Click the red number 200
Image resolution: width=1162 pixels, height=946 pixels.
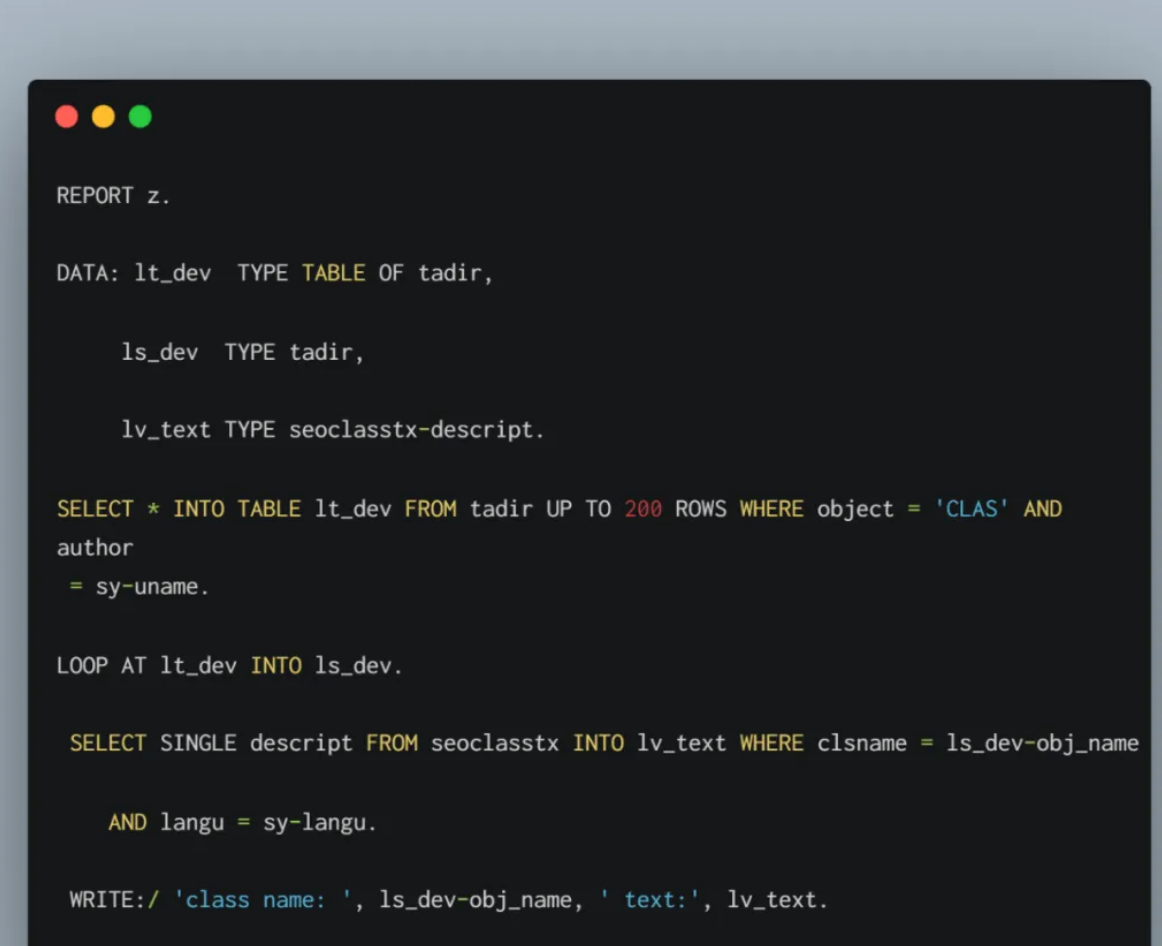(643, 509)
